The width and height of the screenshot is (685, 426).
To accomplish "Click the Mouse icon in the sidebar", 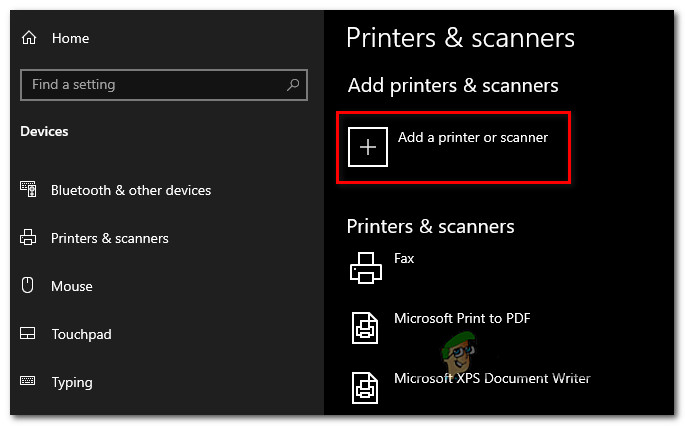I will click(29, 286).
